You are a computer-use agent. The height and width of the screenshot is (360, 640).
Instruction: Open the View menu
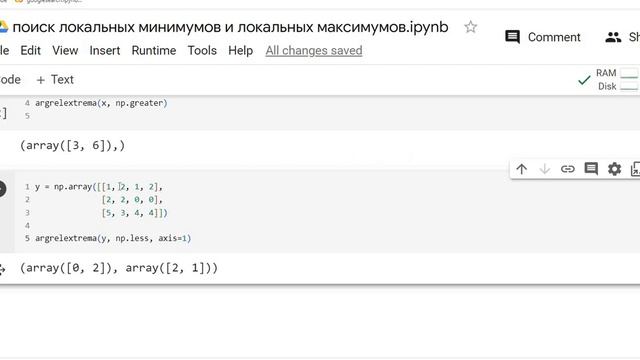click(x=65, y=51)
